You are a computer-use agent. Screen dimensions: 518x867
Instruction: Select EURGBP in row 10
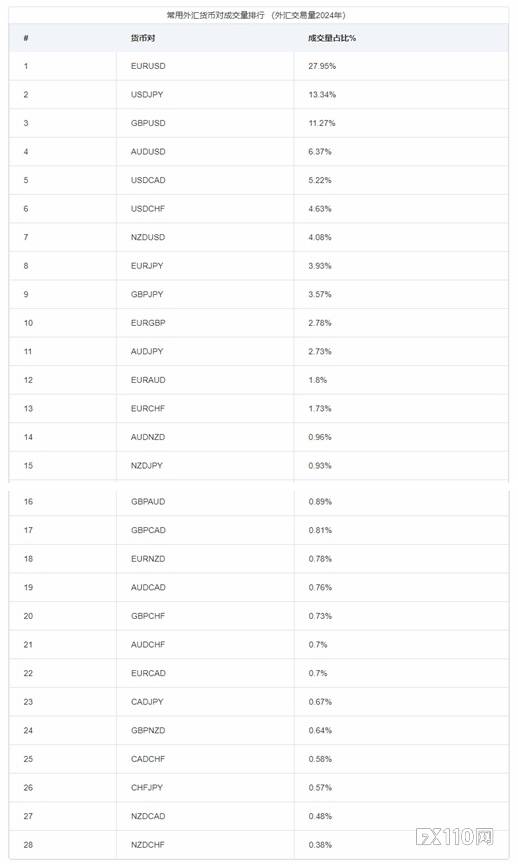[148, 323]
